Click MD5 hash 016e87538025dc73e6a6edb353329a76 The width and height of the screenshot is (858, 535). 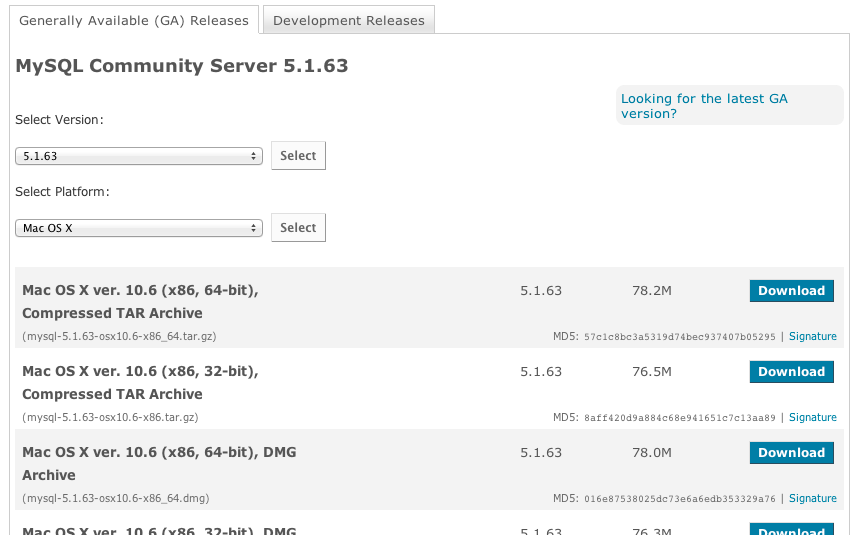680,499
